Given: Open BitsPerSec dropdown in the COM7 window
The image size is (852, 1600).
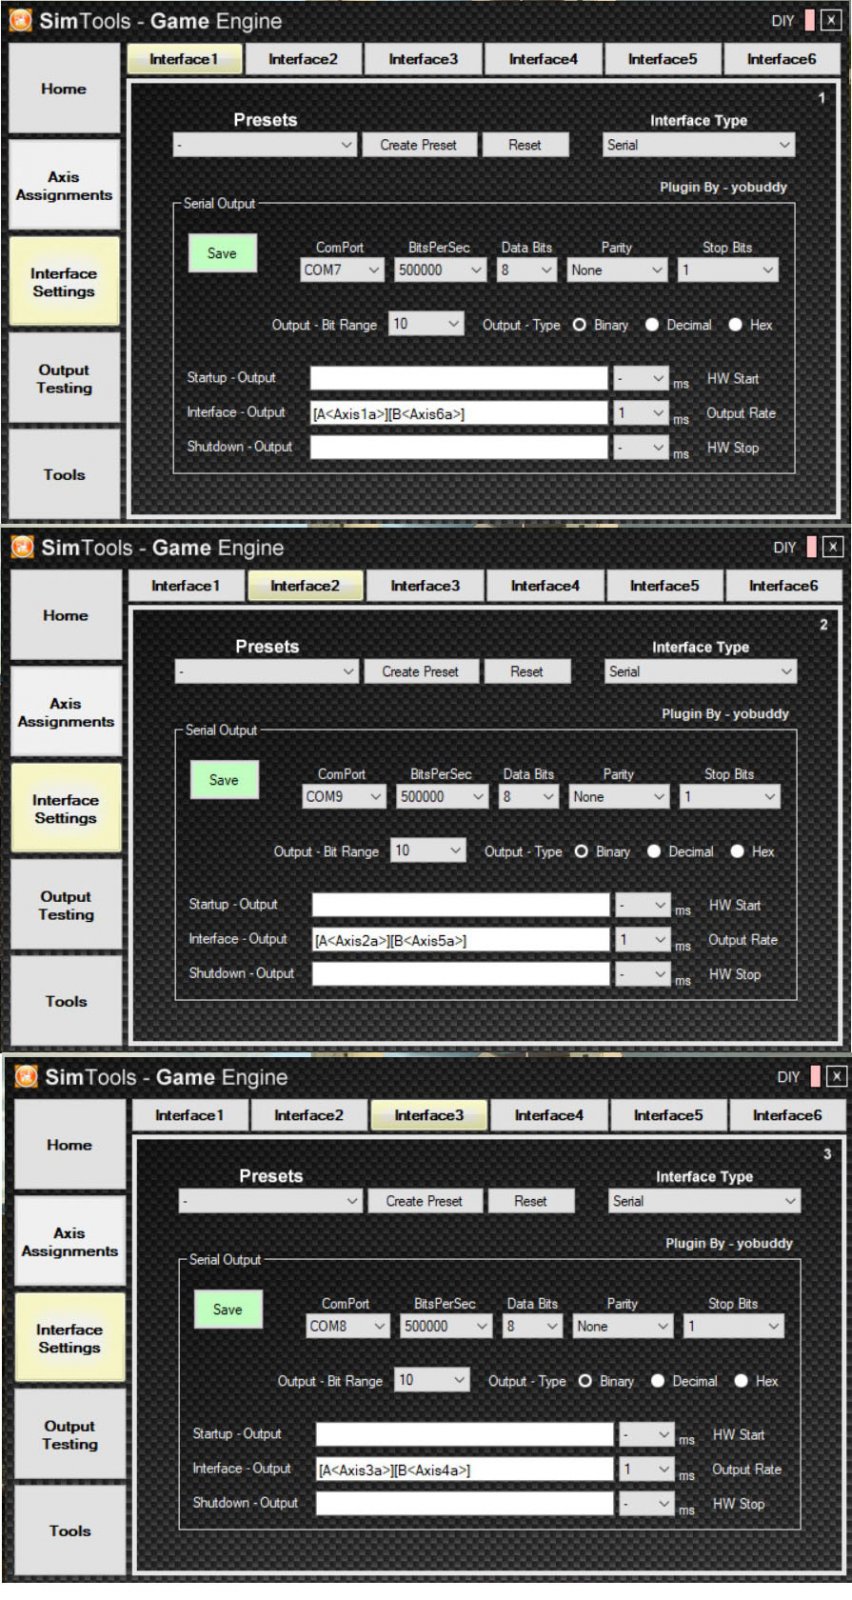Looking at the screenshot, I should click(x=440, y=270).
